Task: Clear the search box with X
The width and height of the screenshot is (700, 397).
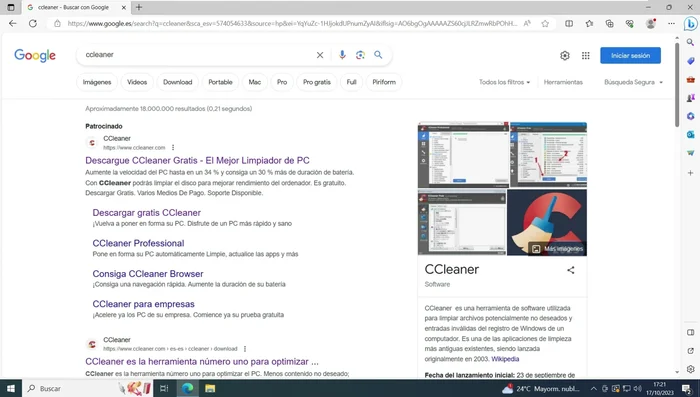Action: click(x=320, y=55)
